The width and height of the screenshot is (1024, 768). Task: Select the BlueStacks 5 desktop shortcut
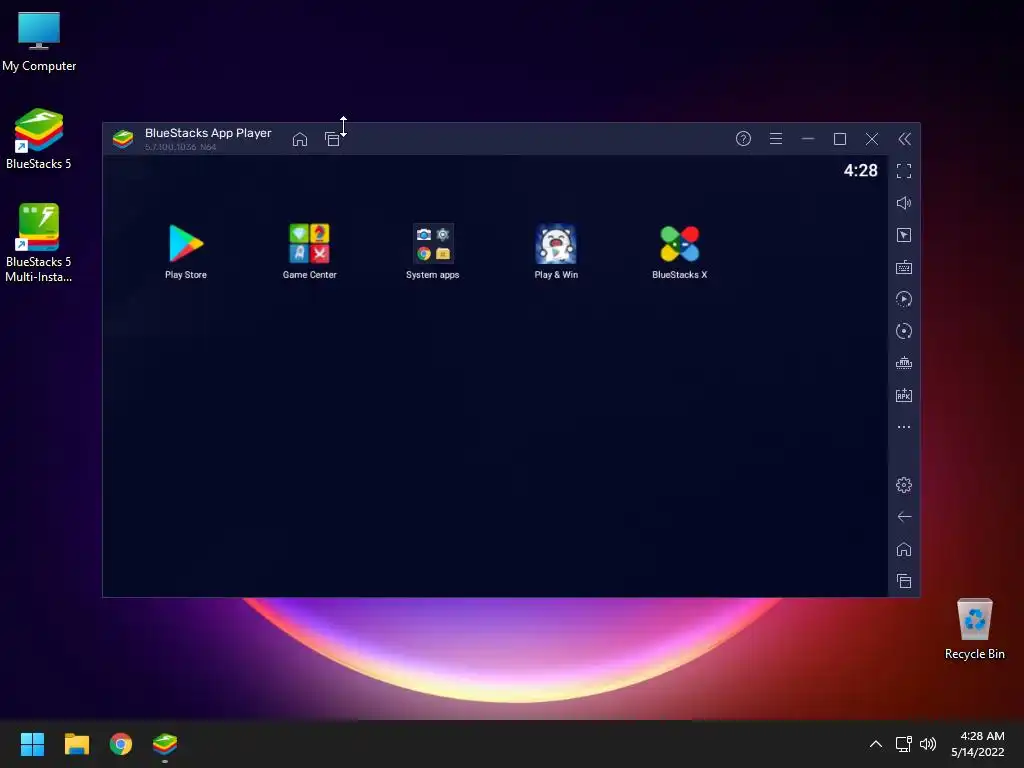39,138
